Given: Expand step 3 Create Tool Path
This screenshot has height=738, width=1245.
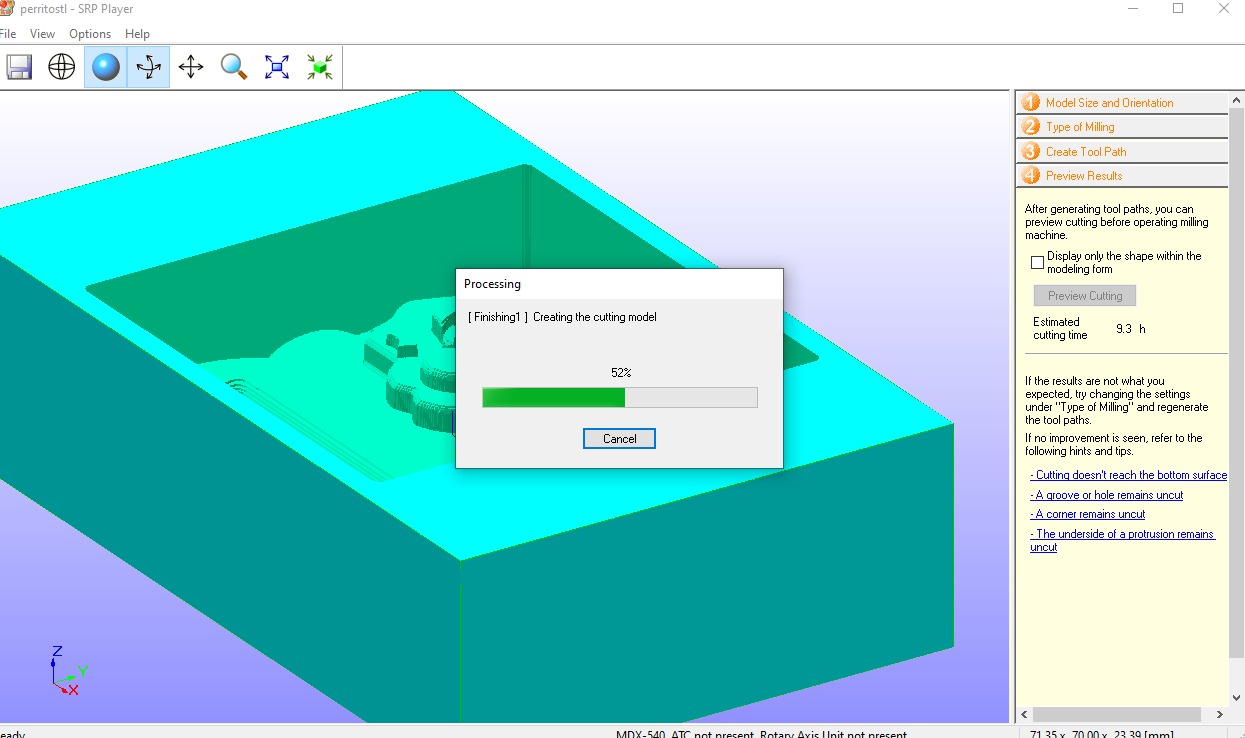Looking at the screenshot, I should [1123, 151].
